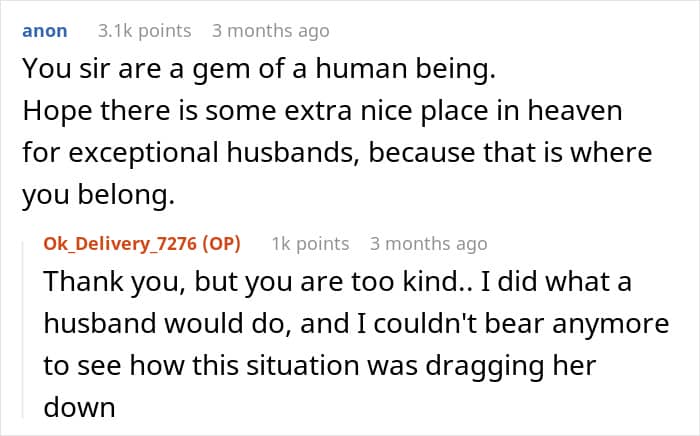Click the line starting "to see how this"
This screenshot has height=436, width=700.
pyautogui.click(x=319, y=366)
